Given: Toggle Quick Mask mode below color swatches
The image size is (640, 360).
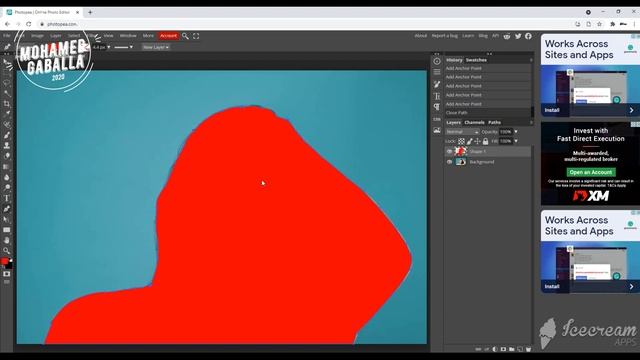Looking at the screenshot, I should (x=7, y=274).
